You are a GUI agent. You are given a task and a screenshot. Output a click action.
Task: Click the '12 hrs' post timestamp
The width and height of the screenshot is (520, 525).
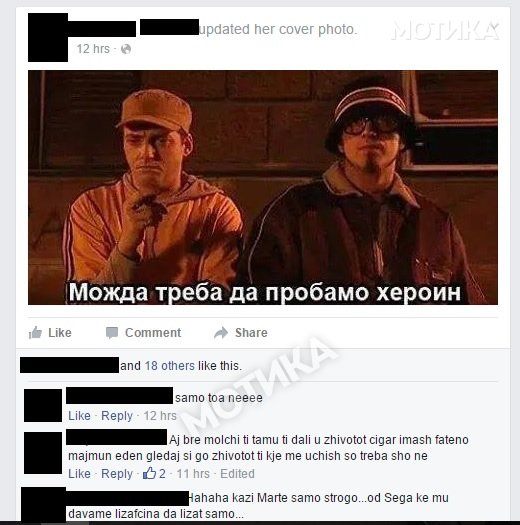93,49
